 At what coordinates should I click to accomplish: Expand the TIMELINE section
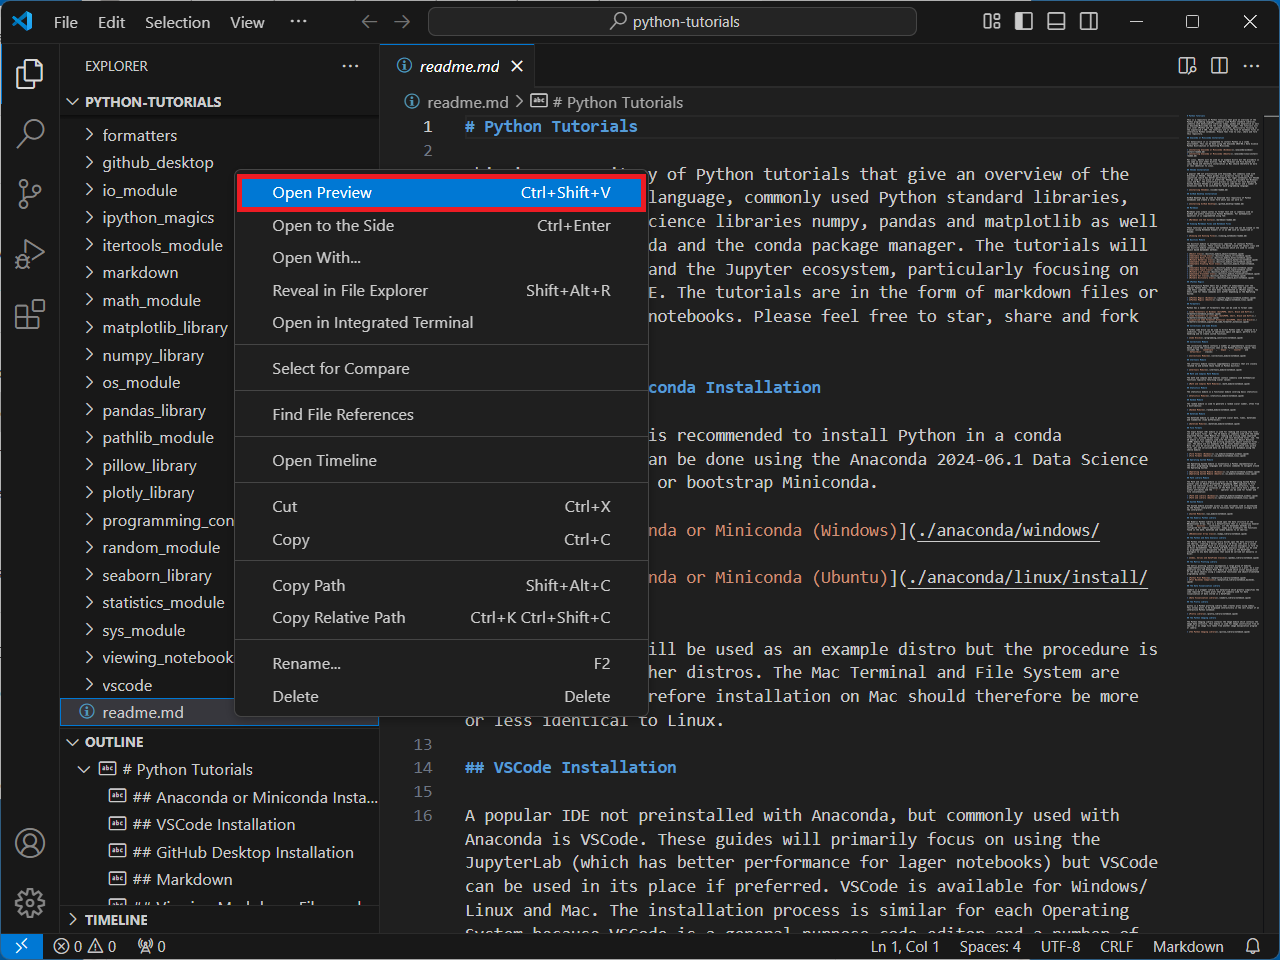116,919
